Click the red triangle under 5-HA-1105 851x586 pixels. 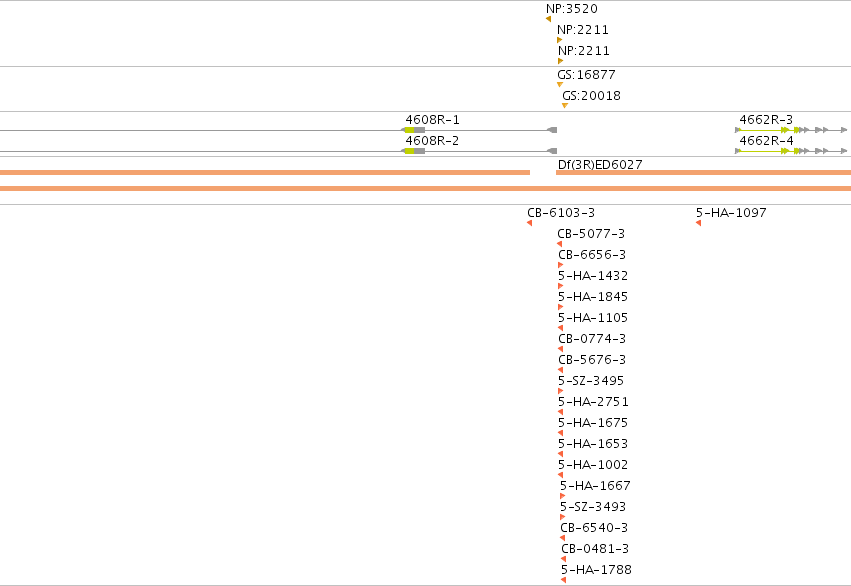(561, 328)
